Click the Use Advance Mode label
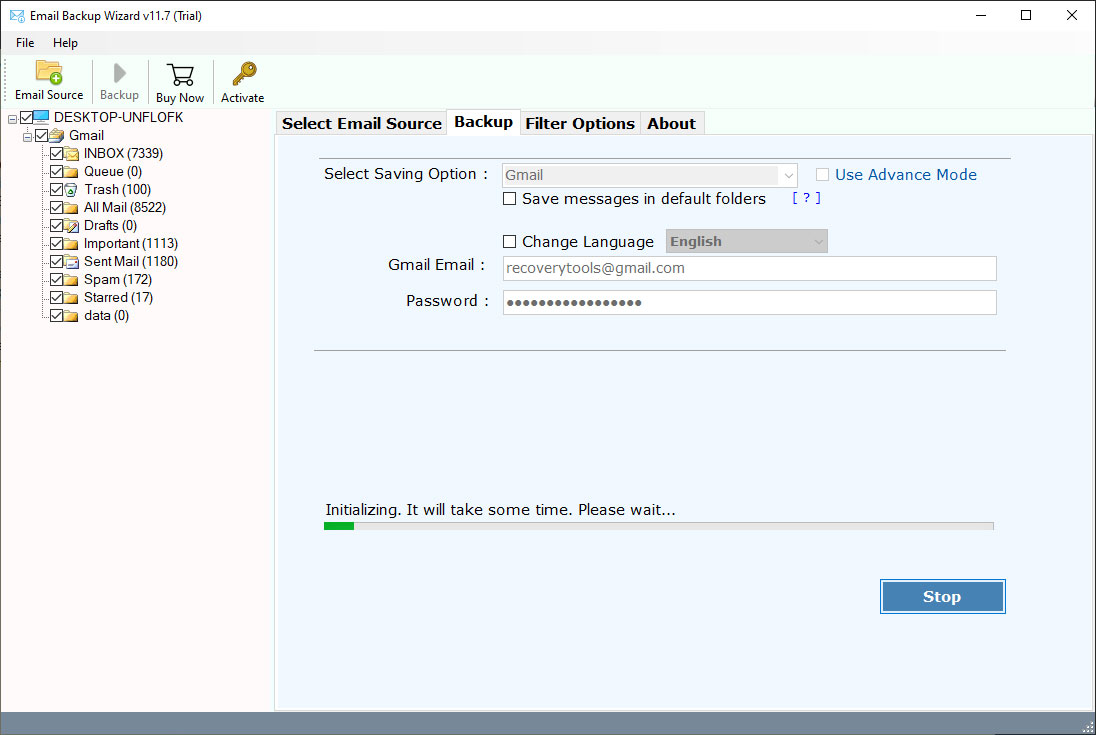 click(906, 175)
